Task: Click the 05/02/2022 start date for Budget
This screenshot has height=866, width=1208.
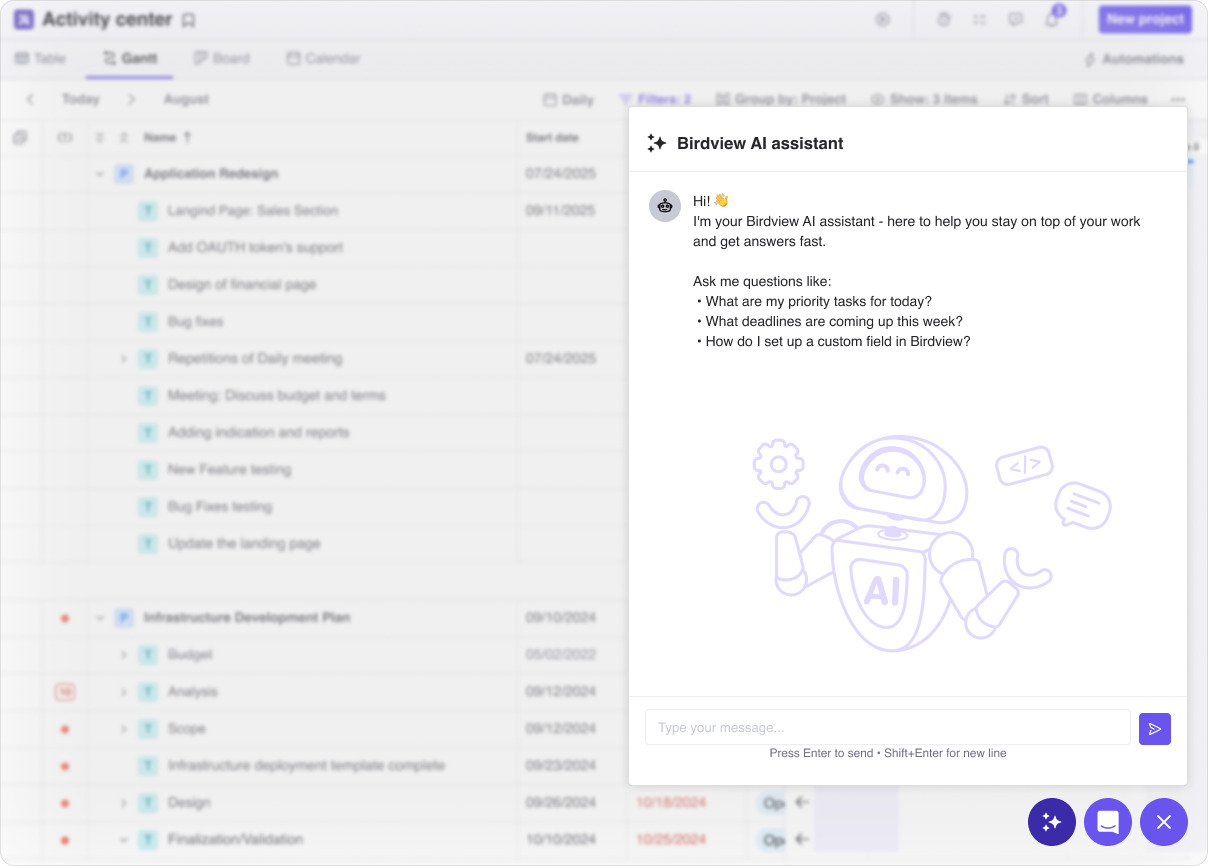Action: [561, 655]
